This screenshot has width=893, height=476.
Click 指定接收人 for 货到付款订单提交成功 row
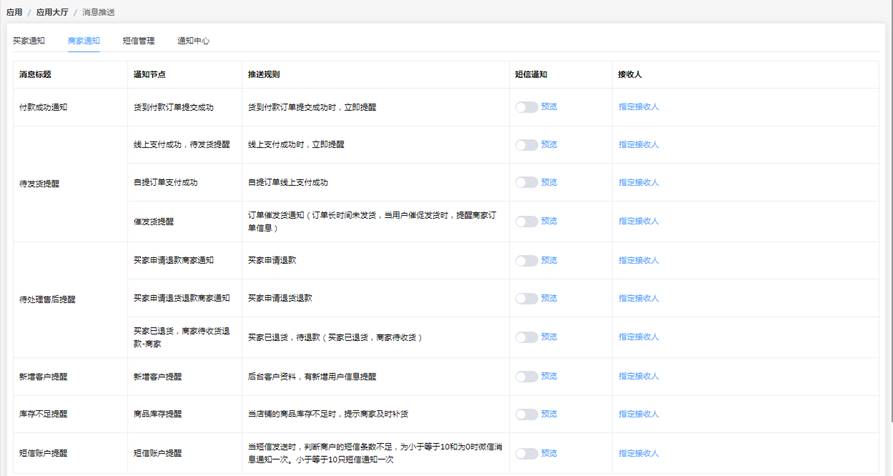[638, 106]
